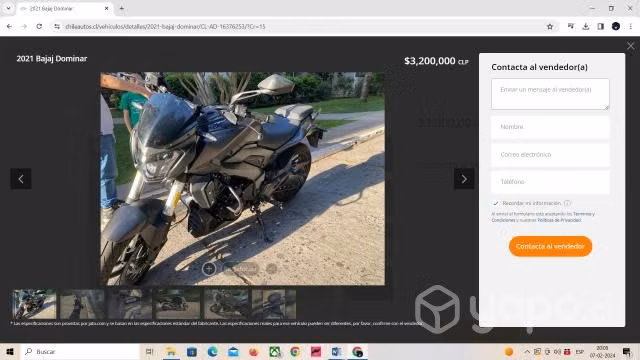640x360 pixels.
Task: Open the browser downloads icon
Action: [586, 27]
